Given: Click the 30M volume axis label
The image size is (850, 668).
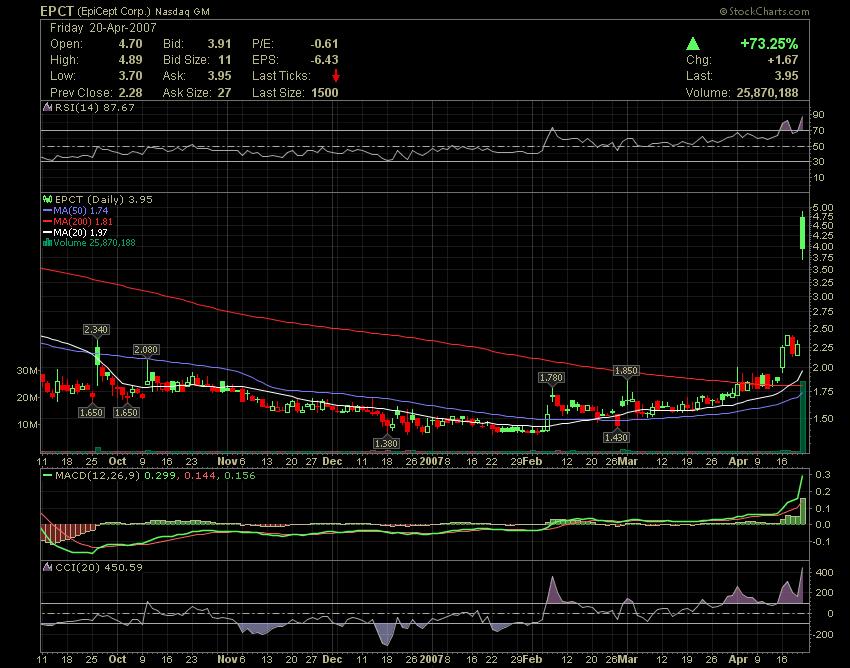Looking at the screenshot, I should [28, 371].
